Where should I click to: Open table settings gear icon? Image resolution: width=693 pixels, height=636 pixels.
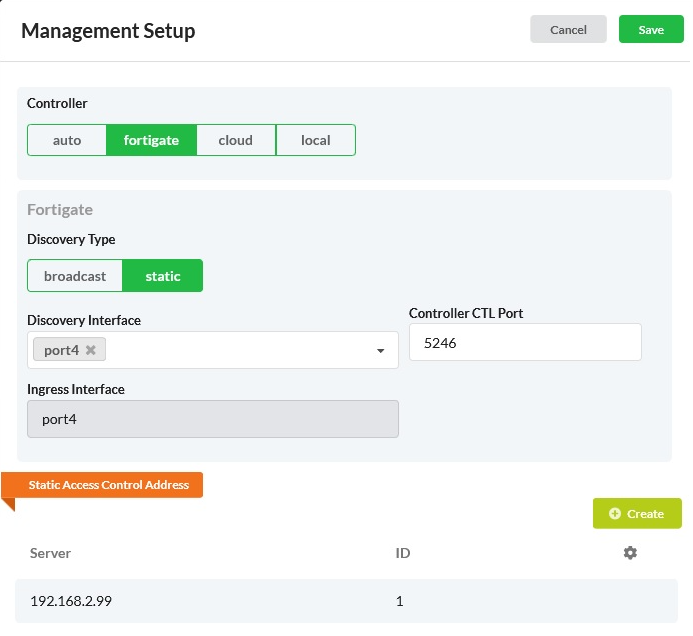coord(630,553)
